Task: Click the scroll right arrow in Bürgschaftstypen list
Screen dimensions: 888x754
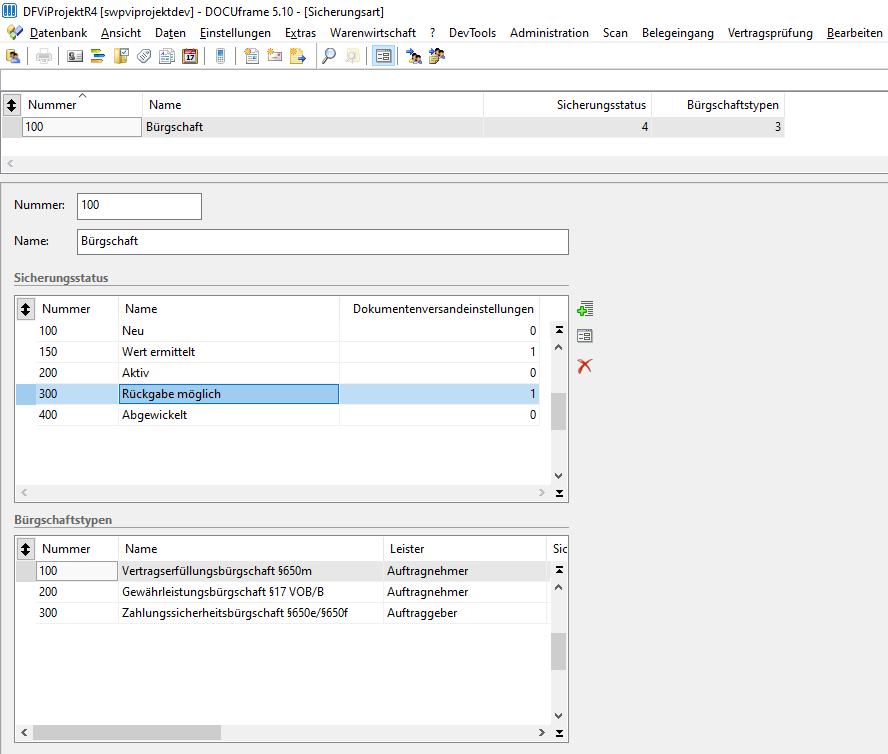Action: pos(542,732)
